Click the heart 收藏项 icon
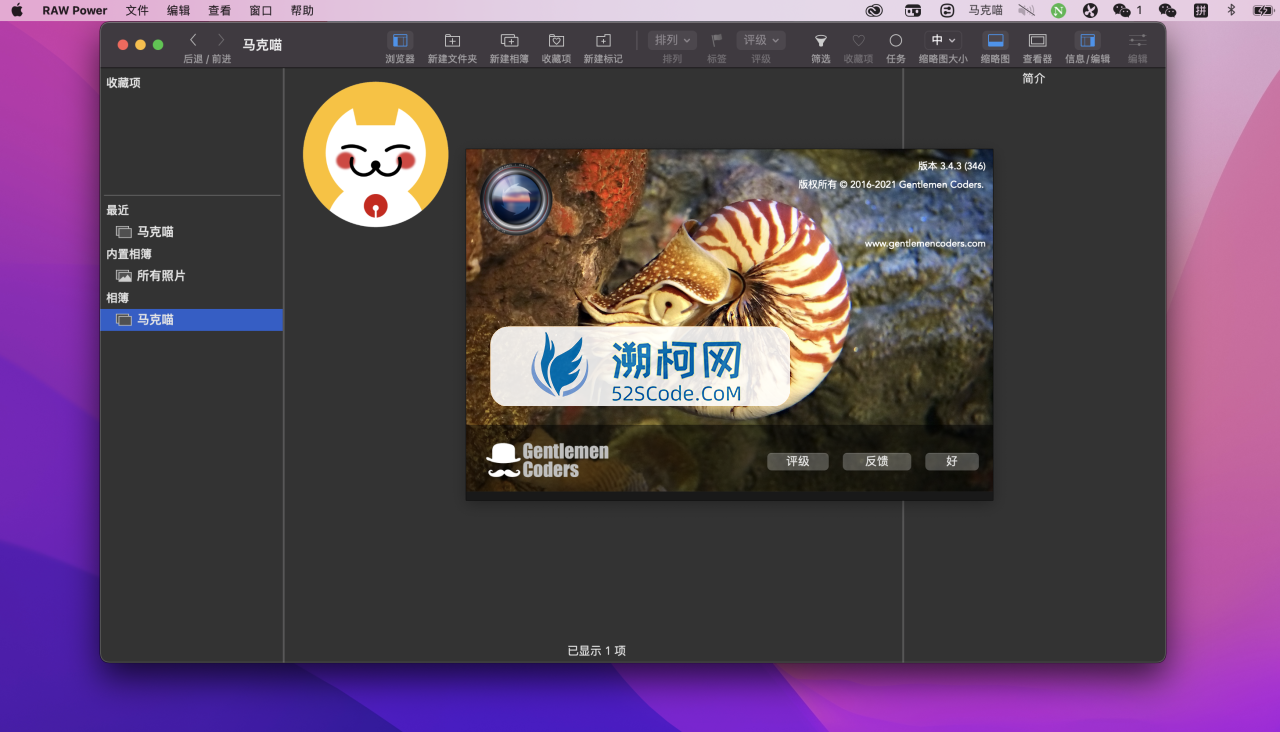Screen dimensions: 1280x732 tap(858, 41)
